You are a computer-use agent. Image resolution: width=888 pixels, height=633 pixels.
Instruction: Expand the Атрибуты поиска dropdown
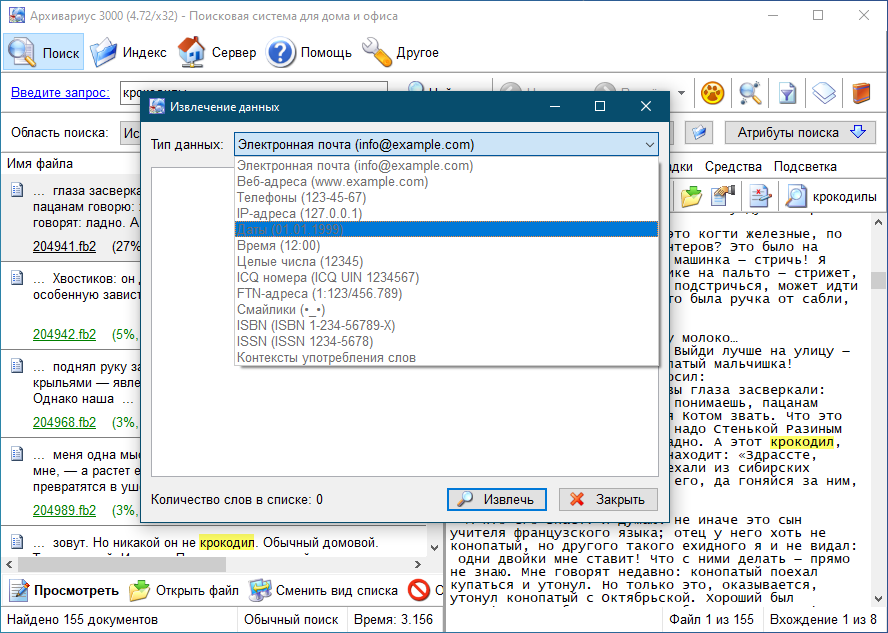[x=800, y=132]
